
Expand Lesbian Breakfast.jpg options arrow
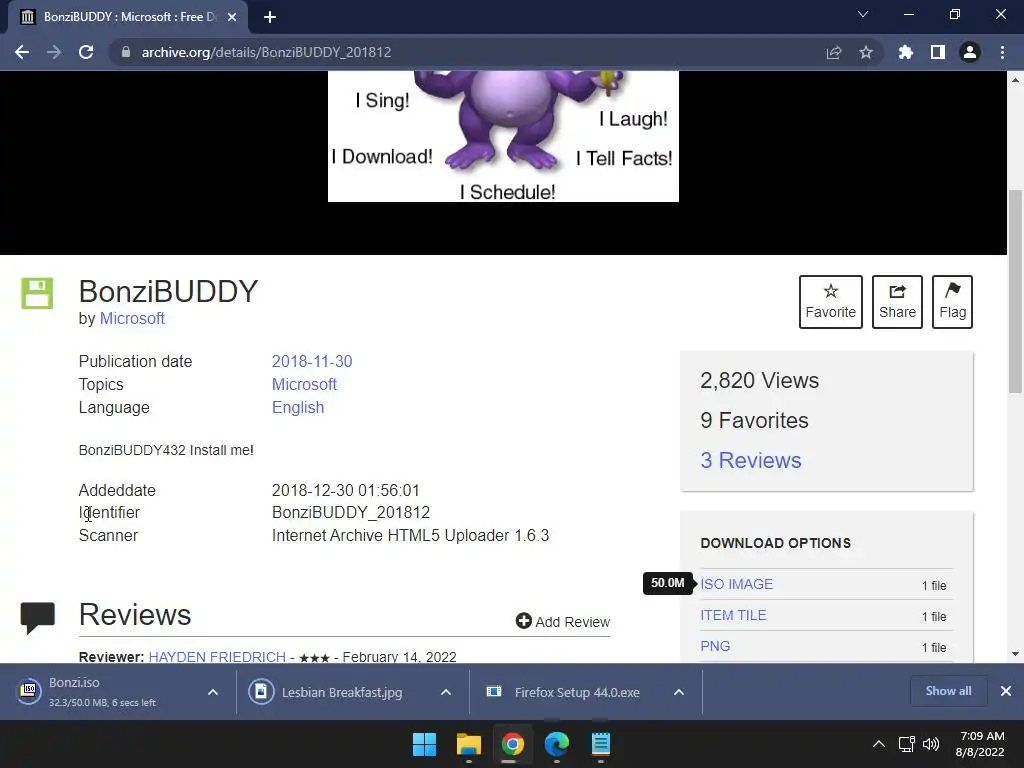pyautogui.click(x=445, y=692)
